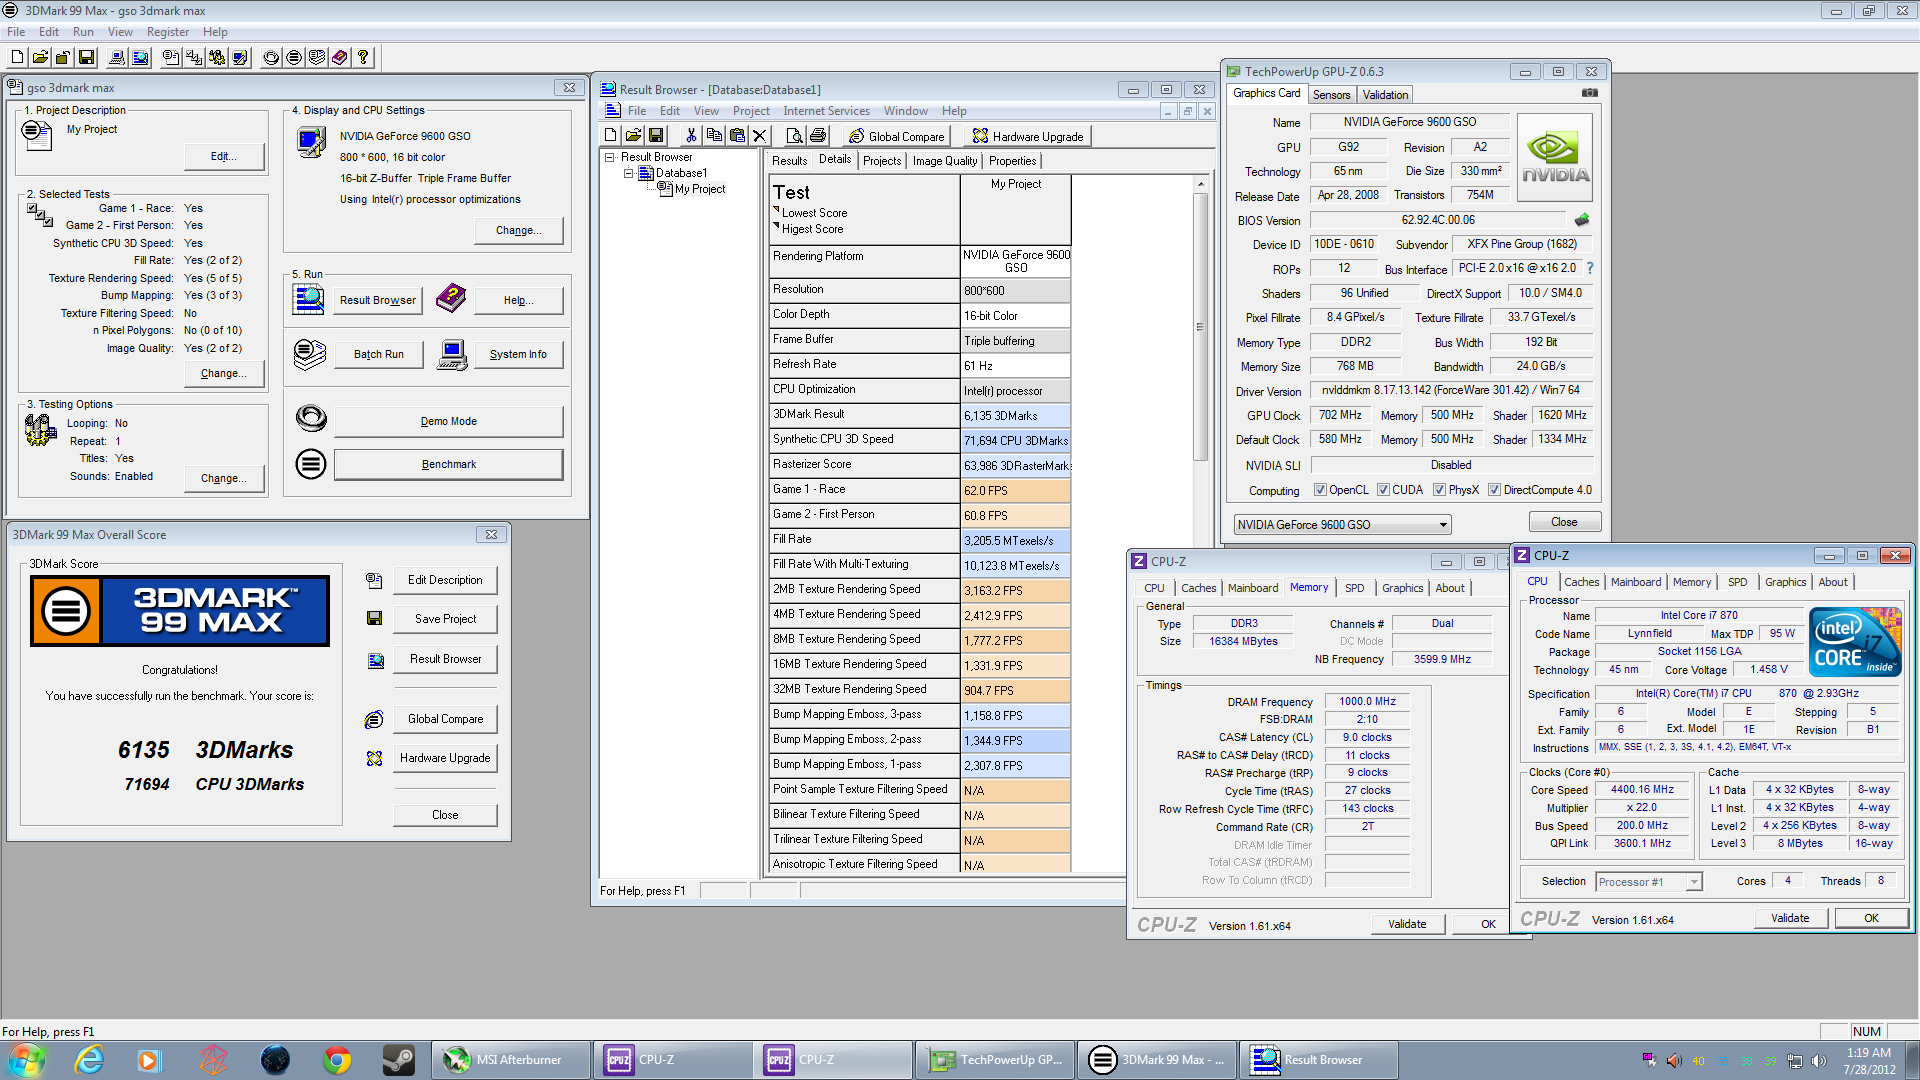Screen dimensions: 1920x1080
Task: Click the 3DMark 99 MAX logo image
Action: click(180, 611)
